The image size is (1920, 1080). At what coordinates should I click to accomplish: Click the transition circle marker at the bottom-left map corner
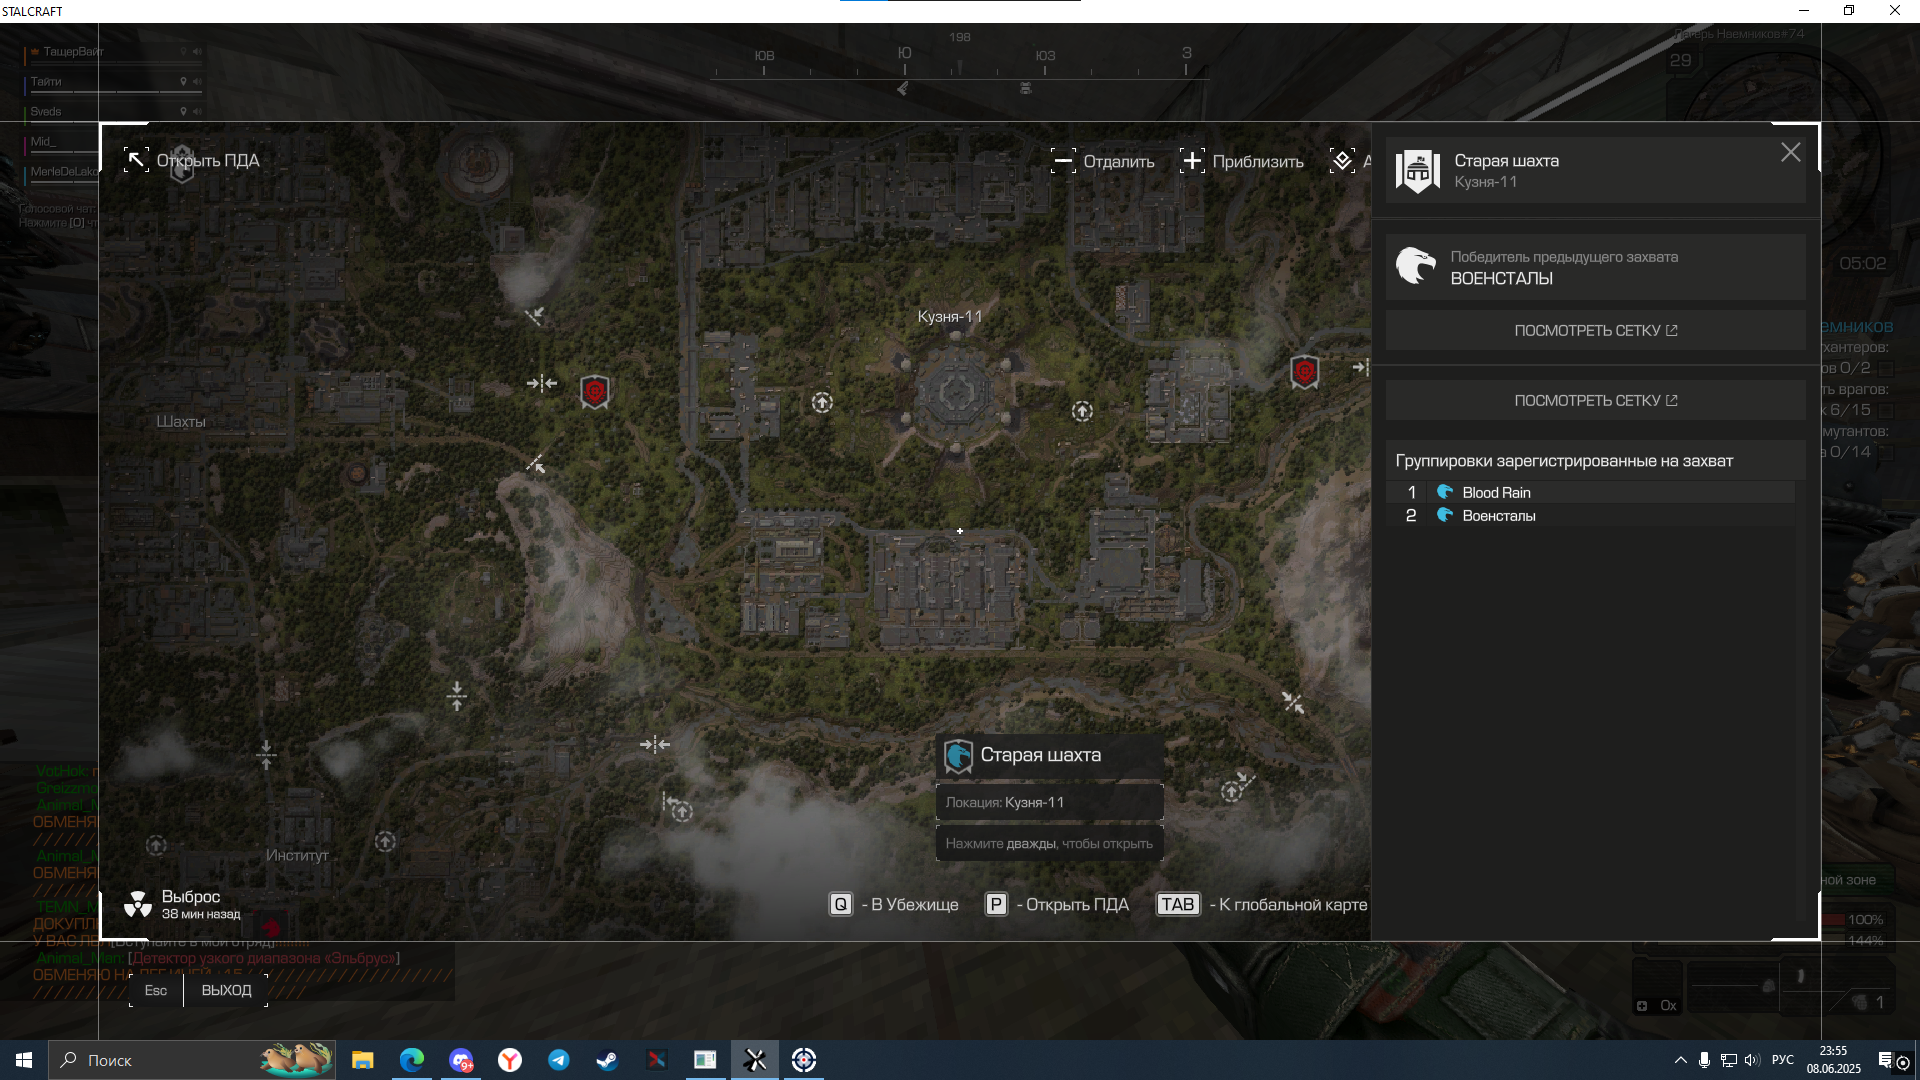click(x=156, y=846)
